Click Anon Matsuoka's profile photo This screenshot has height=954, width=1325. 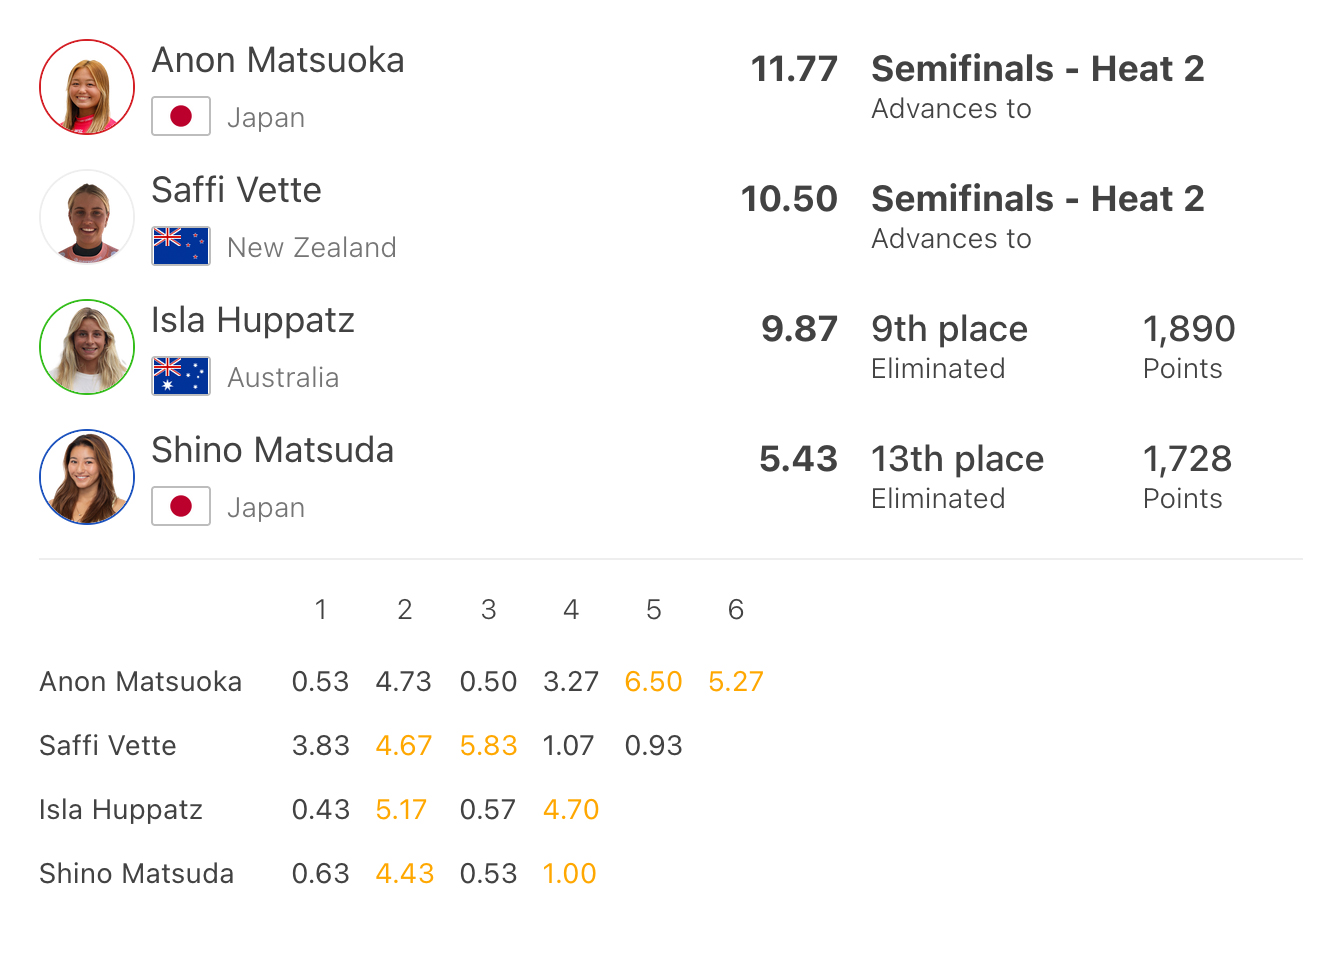(x=87, y=87)
